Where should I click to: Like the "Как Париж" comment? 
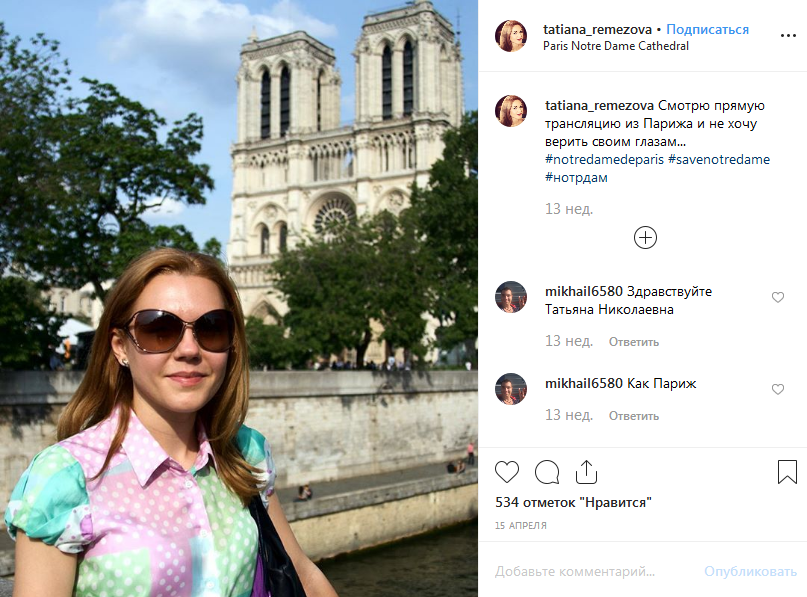(778, 389)
